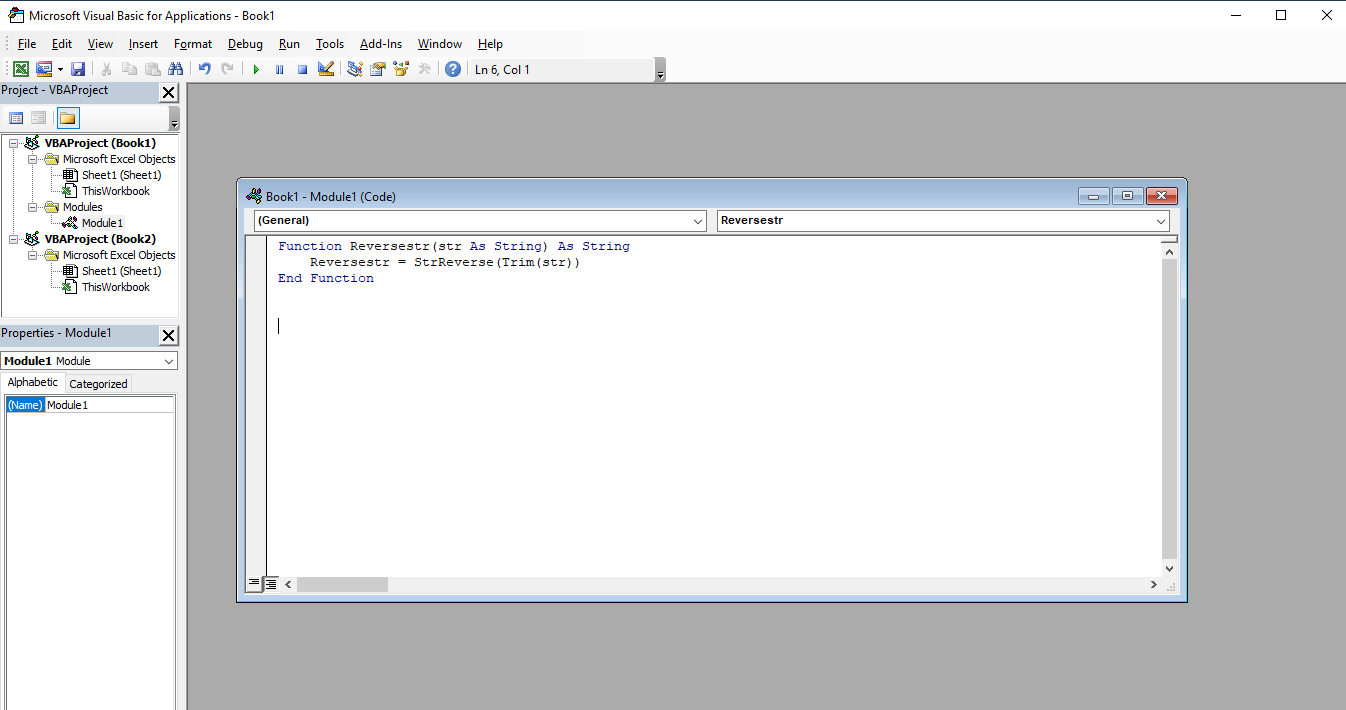The width and height of the screenshot is (1346, 710).
Task: Click View Object icon in Project panel
Action: coord(38,118)
